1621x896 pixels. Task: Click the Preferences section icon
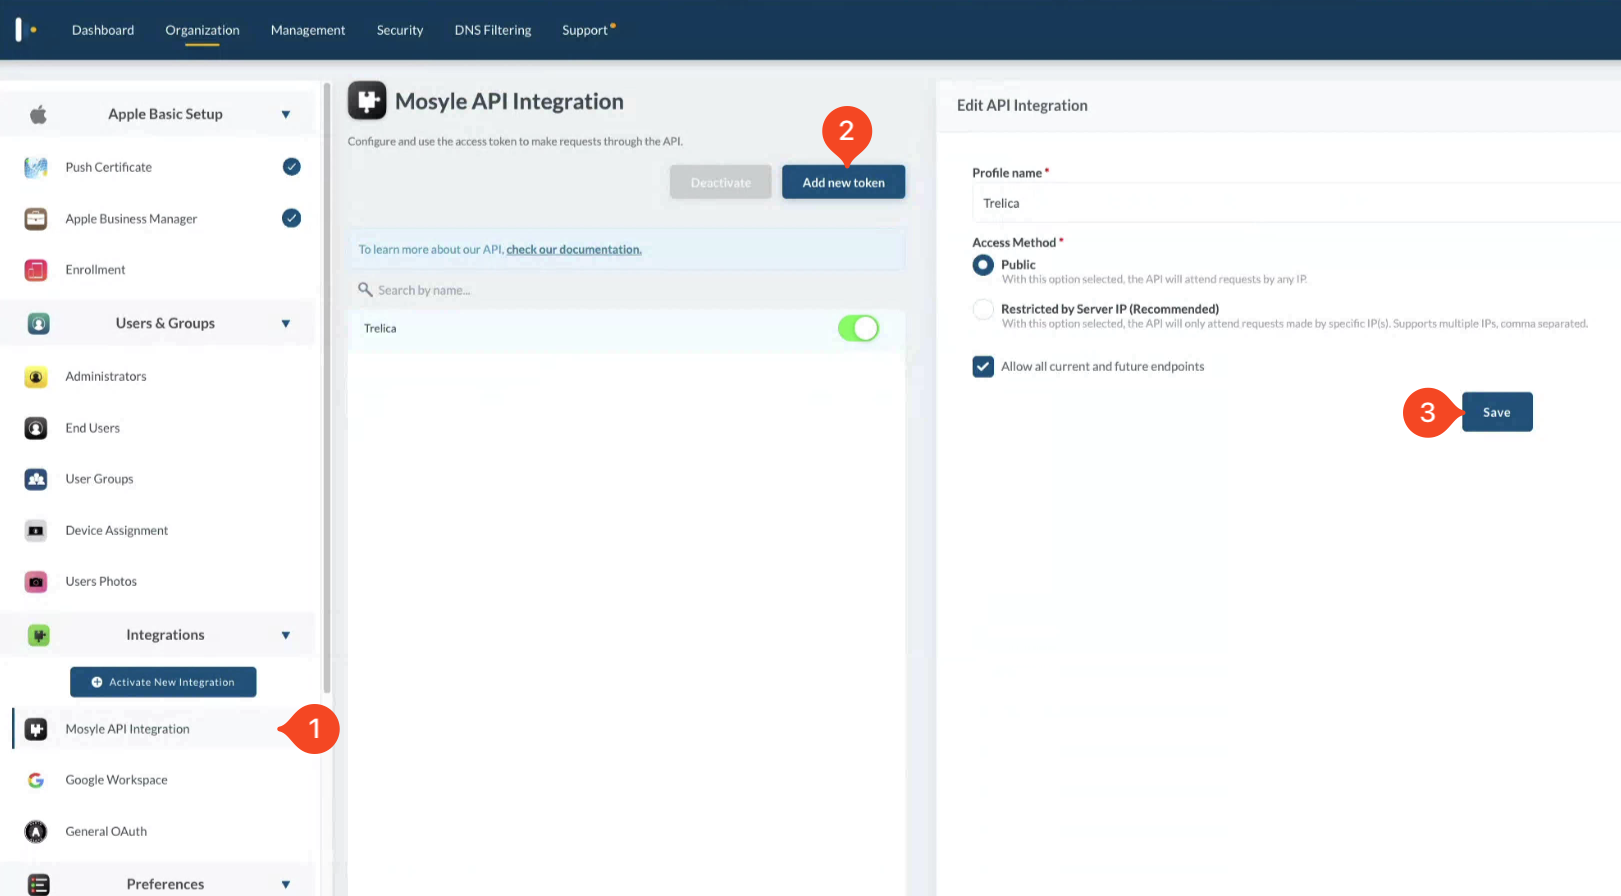point(38,884)
